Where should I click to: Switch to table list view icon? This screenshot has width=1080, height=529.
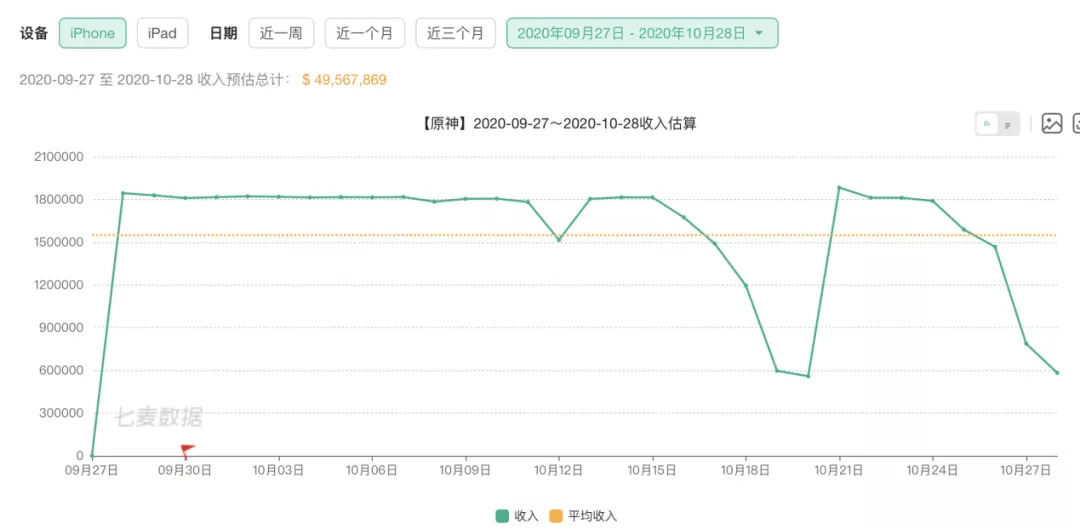click(x=1008, y=124)
